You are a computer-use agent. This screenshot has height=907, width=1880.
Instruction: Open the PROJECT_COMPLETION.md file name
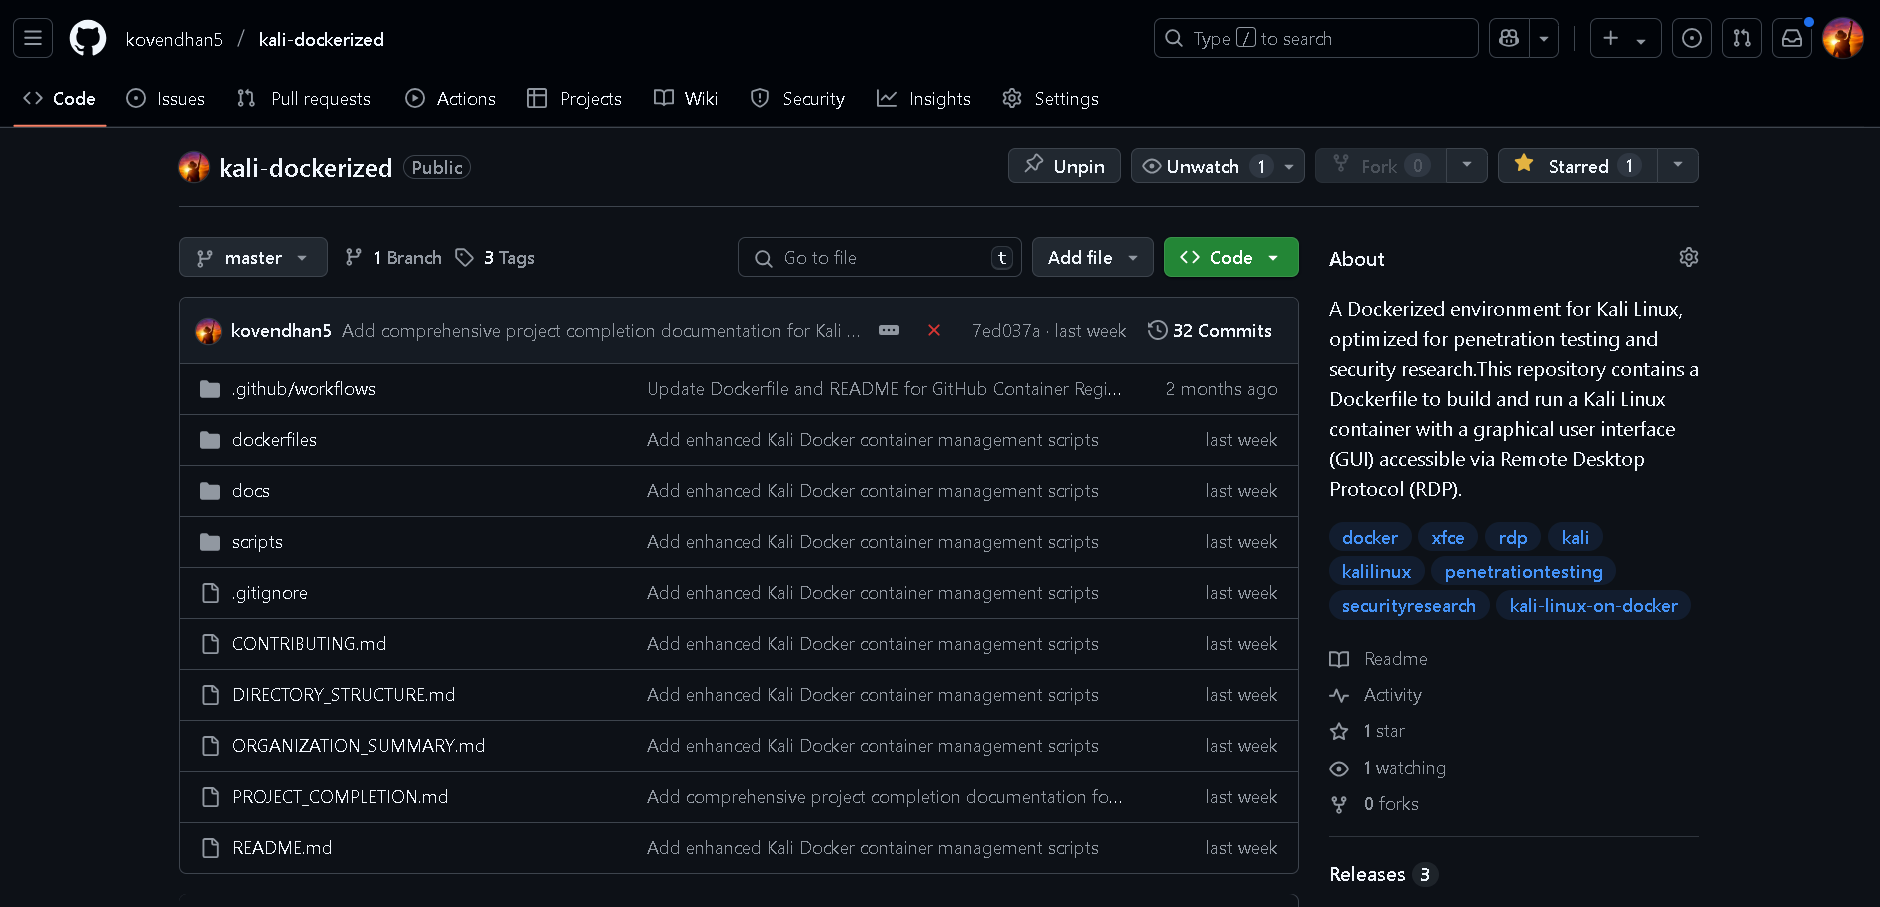(340, 797)
